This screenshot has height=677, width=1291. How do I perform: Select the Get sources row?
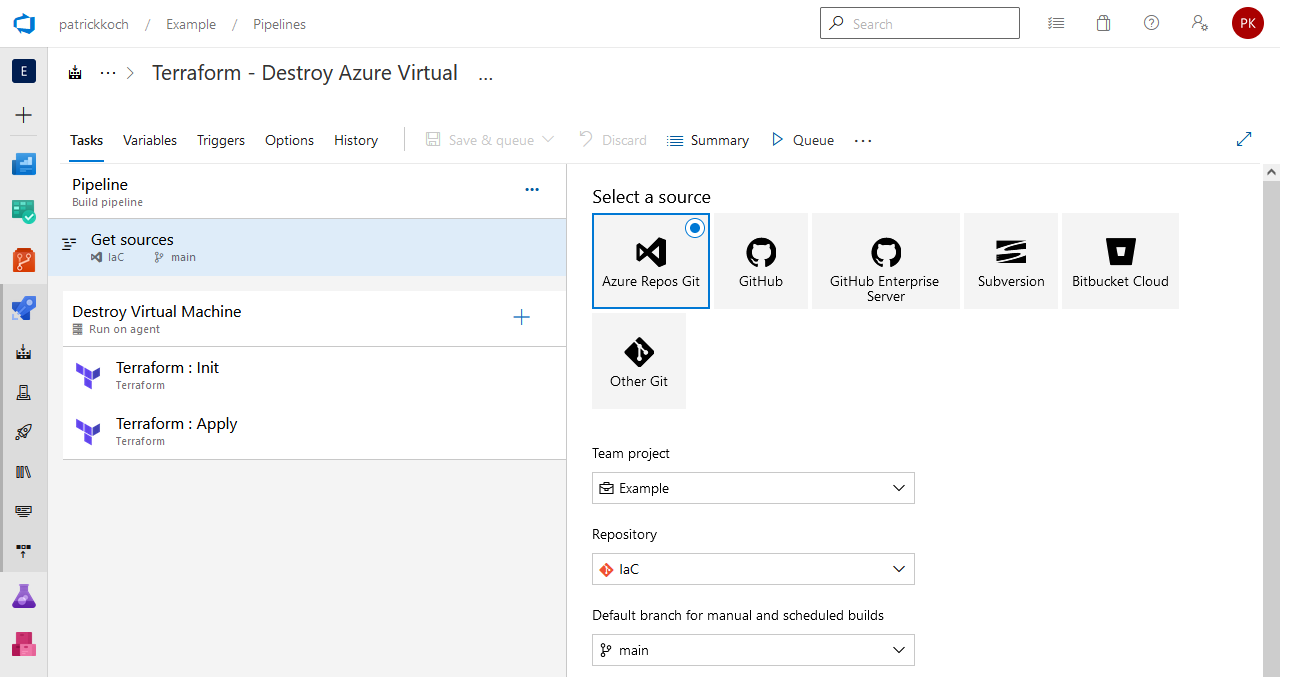point(307,248)
